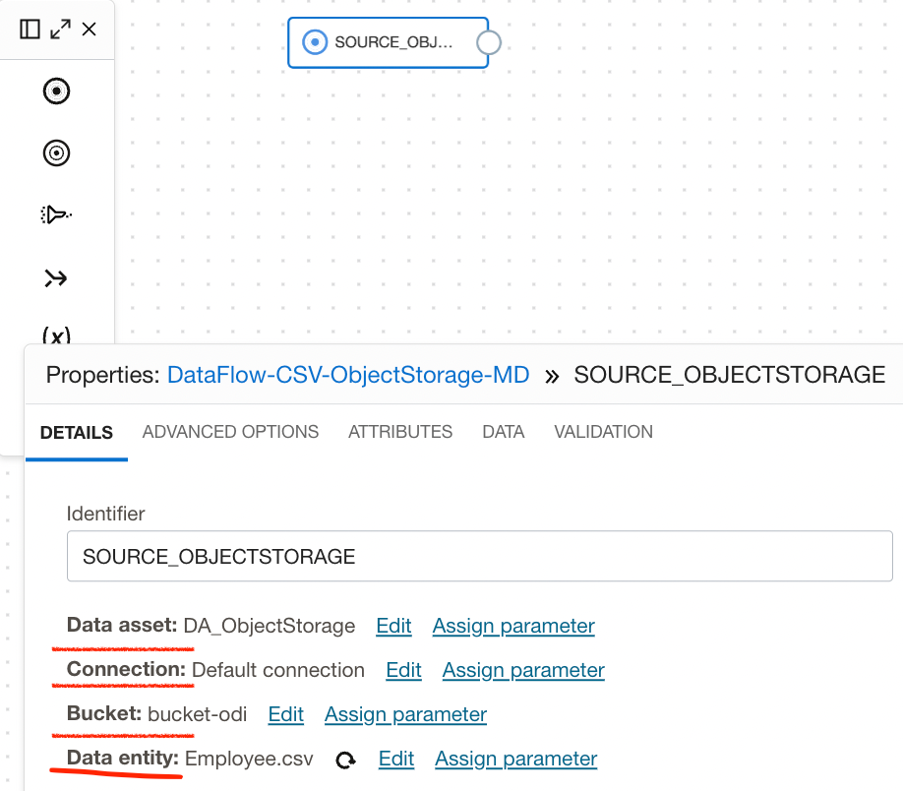Screen dimensions: 904x792
Task: Toggle the operators panel layout icon
Action: point(30,29)
